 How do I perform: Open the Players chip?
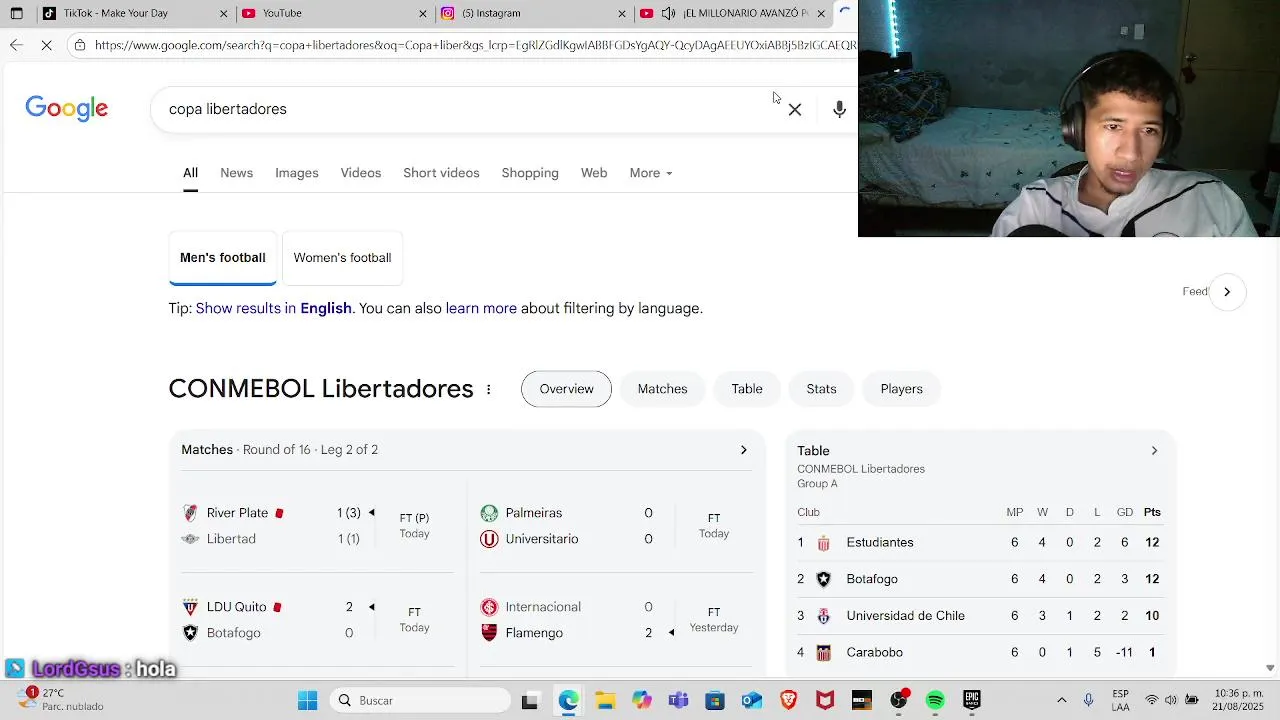[x=901, y=389]
